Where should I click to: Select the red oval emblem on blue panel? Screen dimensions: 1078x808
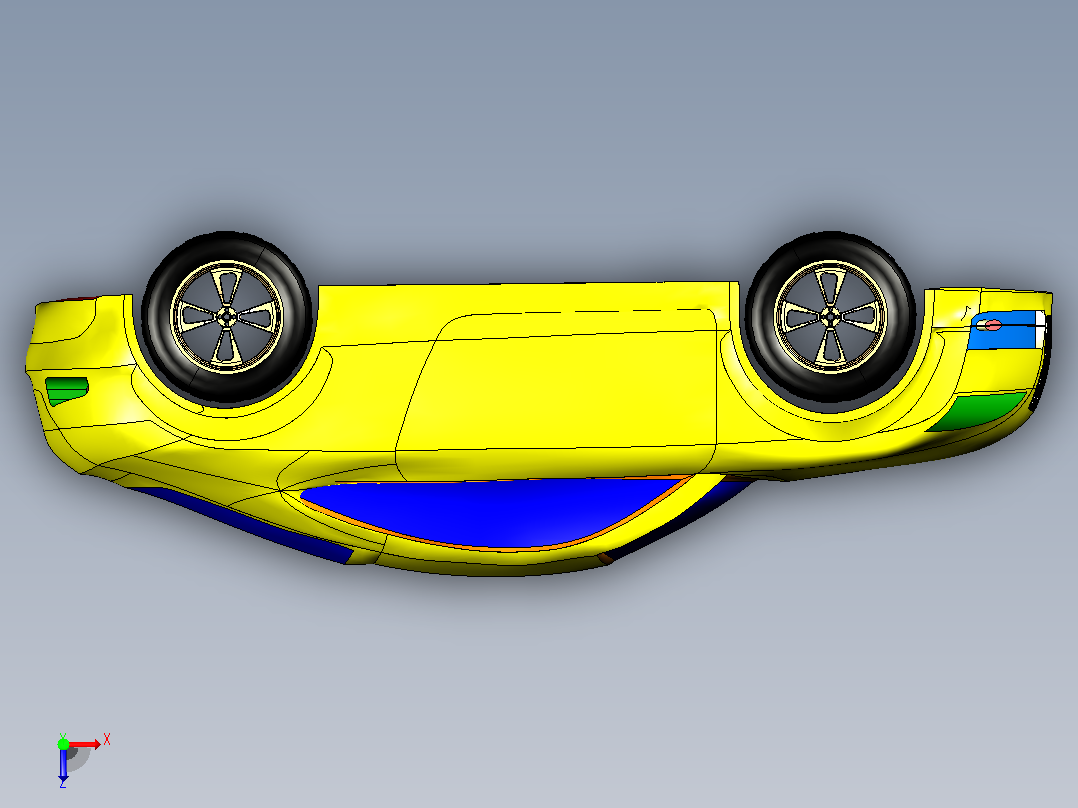993,325
